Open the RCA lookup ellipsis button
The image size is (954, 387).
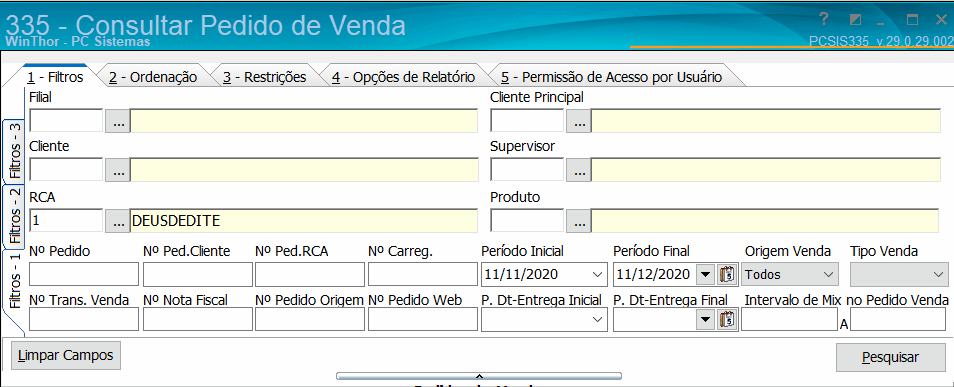pos(118,221)
